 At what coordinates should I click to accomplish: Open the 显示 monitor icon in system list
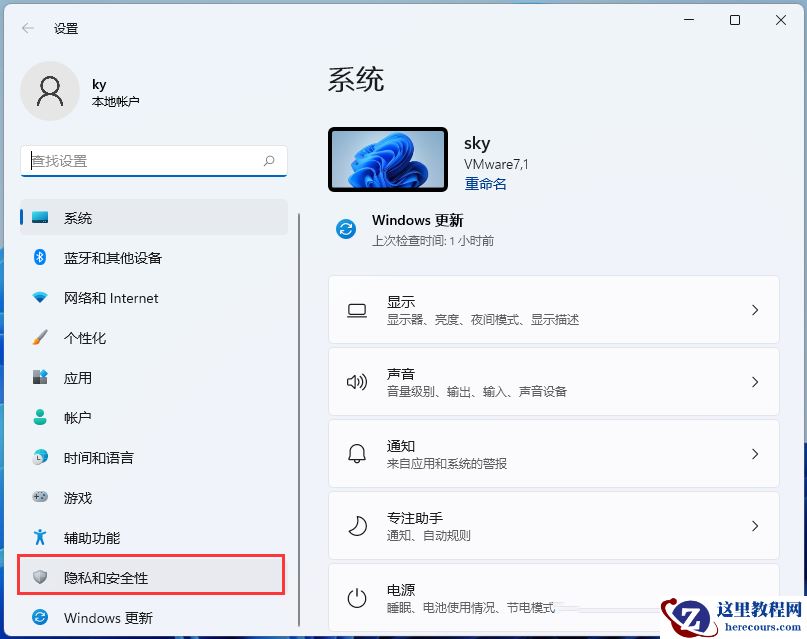357,310
